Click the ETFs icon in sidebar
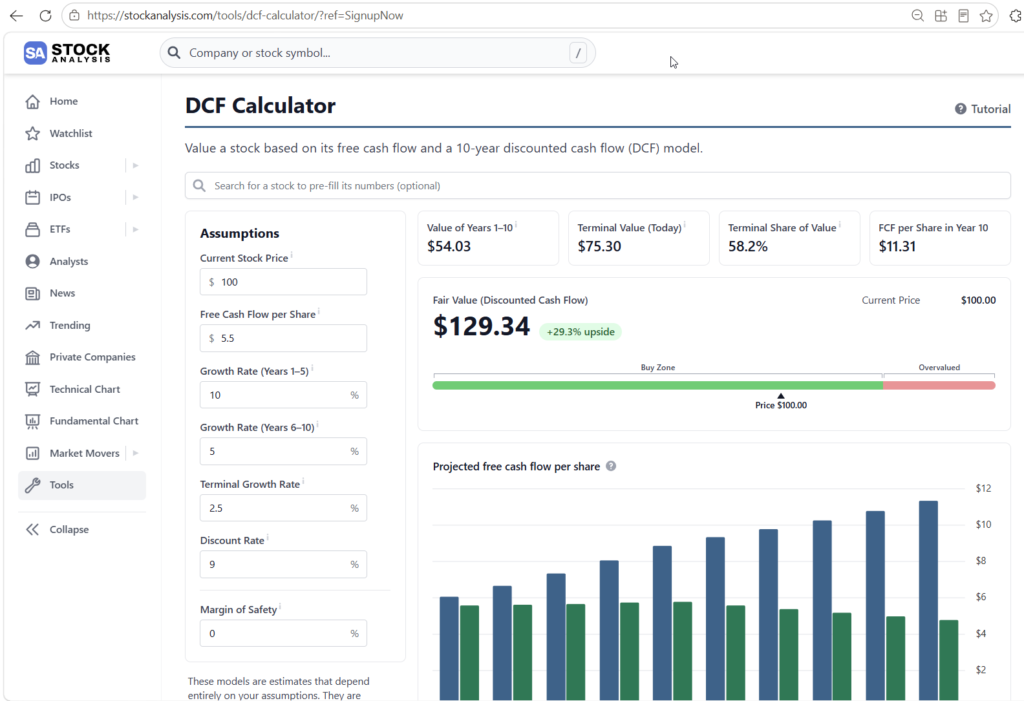Viewport: 1024px width, 701px height. point(33,229)
